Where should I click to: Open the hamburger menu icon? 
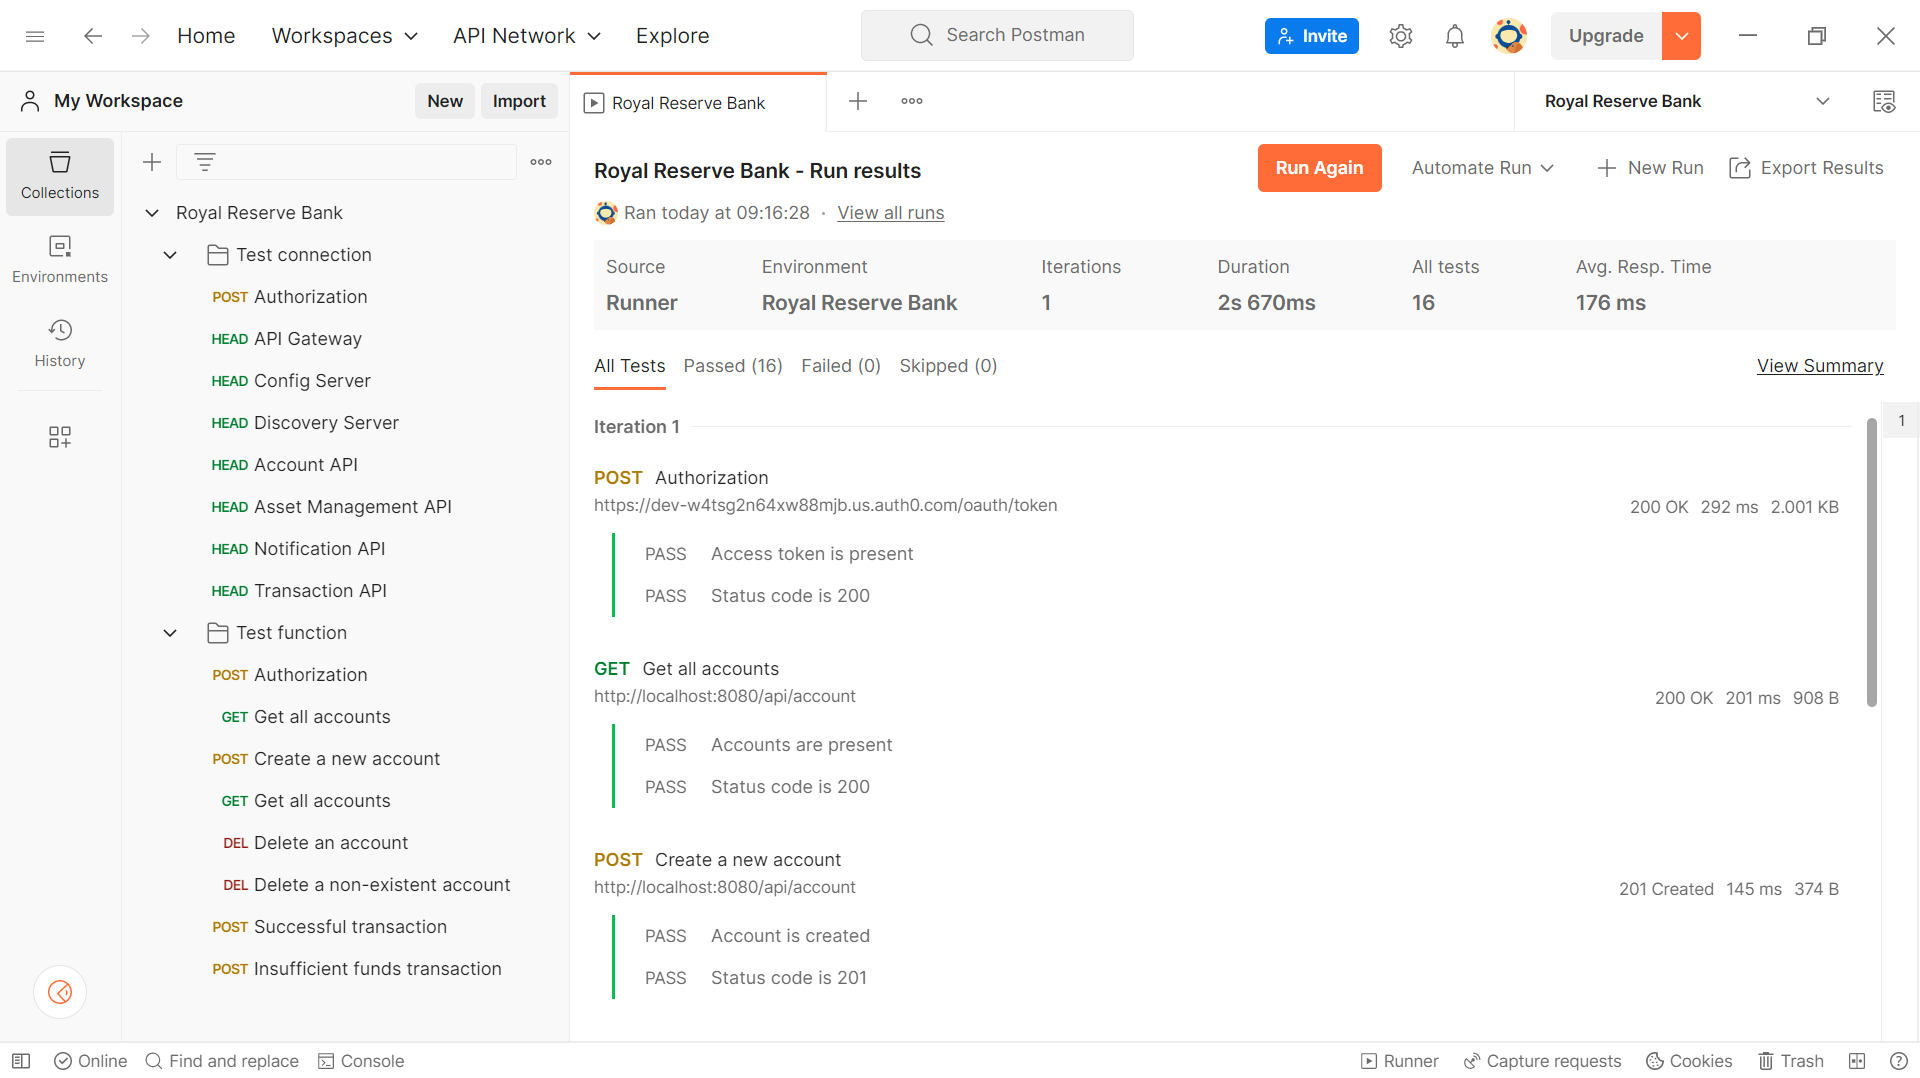click(35, 36)
